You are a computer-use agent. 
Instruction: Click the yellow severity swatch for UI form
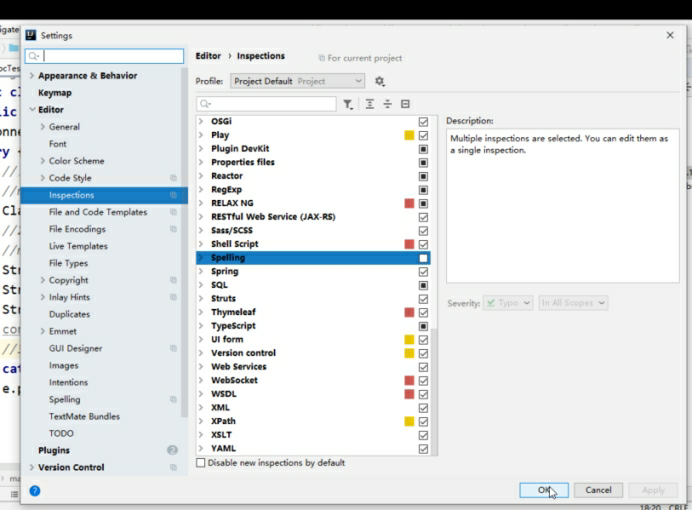(x=409, y=339)
